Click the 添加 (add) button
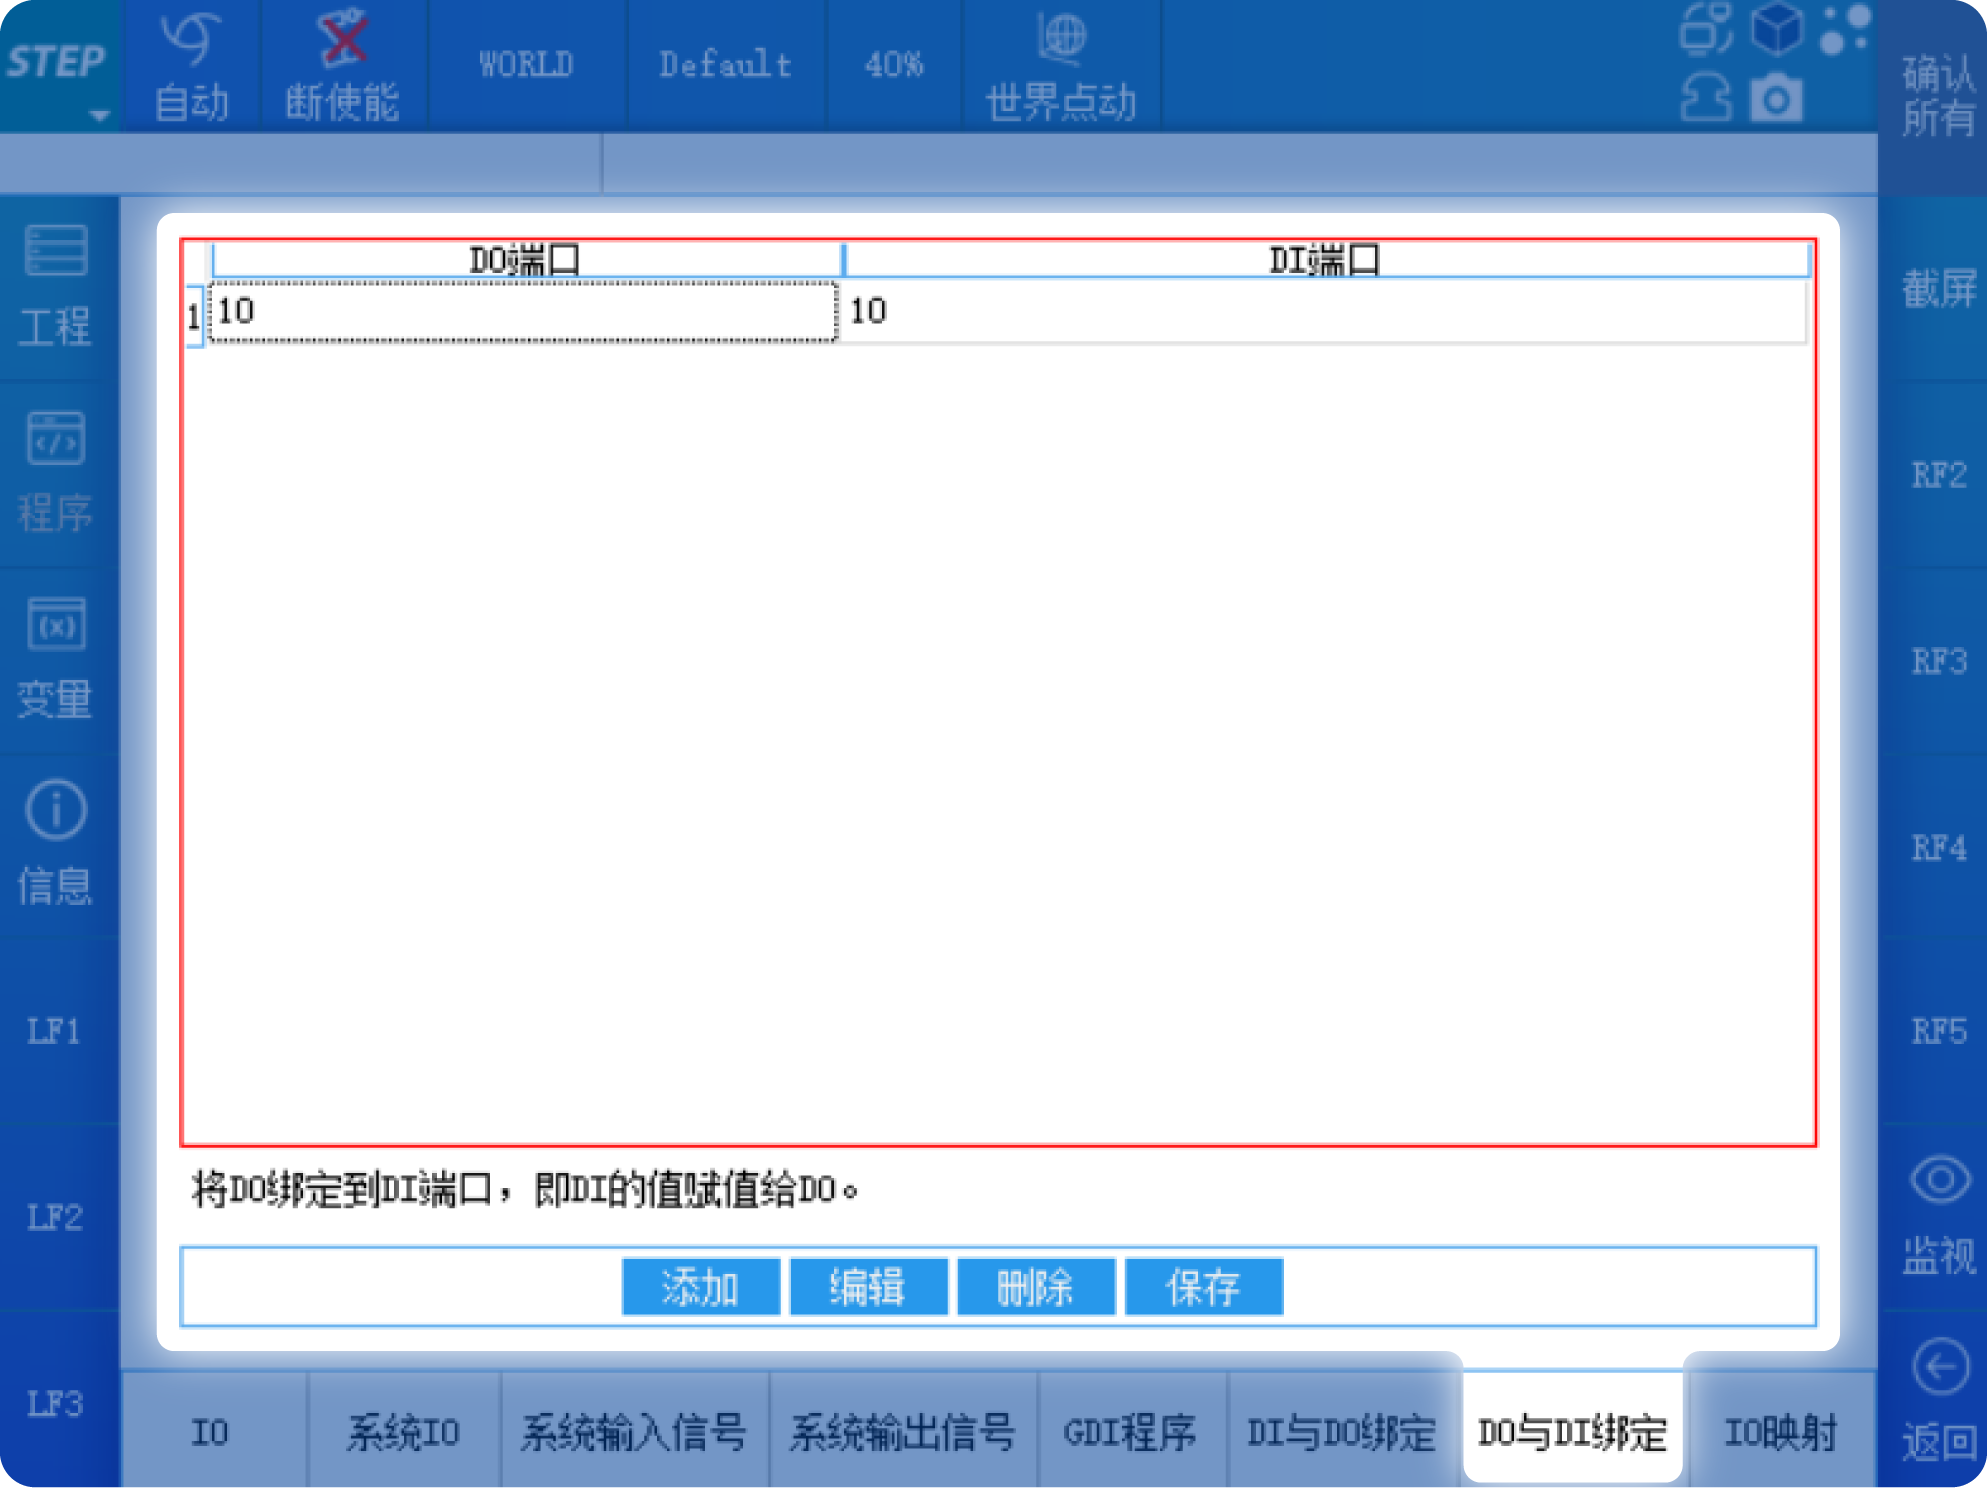1987x1488 pixels. pyautogui.click(x=700, y=1287)
